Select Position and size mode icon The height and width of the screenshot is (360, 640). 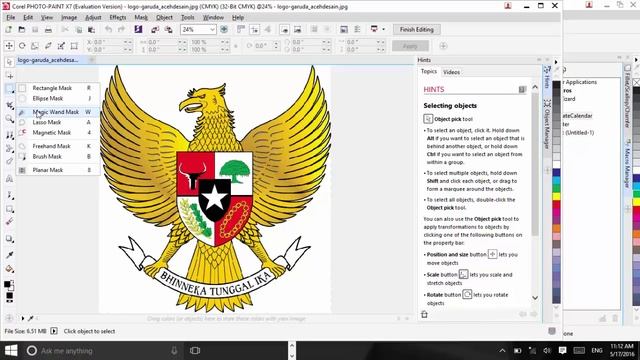(9, 46)
